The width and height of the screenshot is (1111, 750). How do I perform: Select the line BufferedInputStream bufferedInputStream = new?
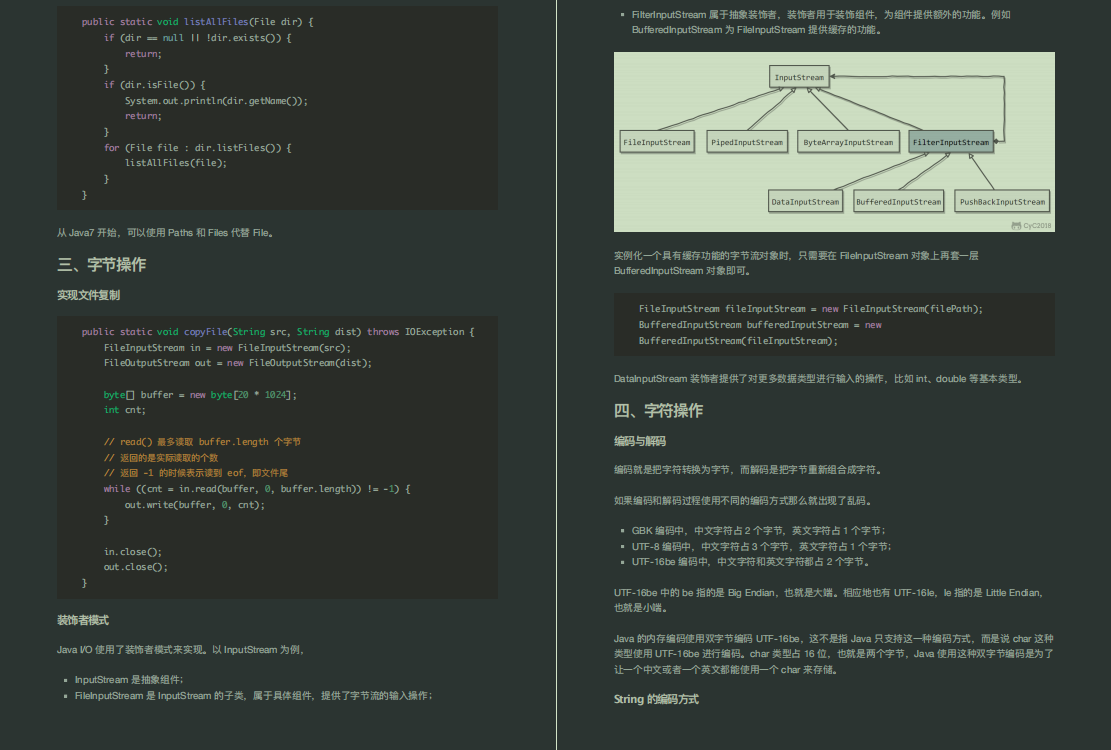[760, 324]
